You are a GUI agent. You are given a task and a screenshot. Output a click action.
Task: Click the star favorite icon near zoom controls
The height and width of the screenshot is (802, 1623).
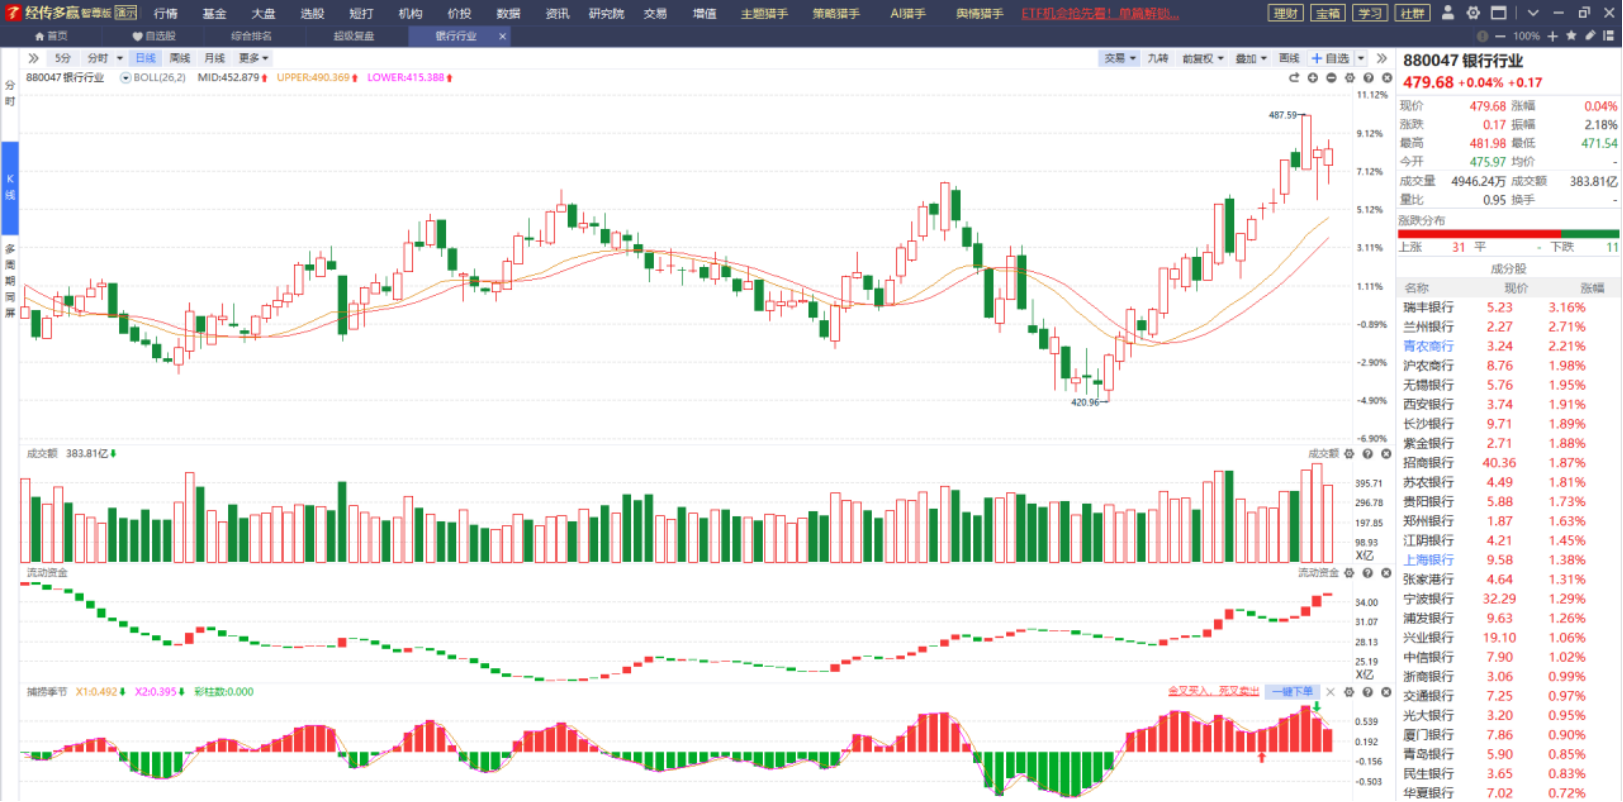click(1571, 36)
